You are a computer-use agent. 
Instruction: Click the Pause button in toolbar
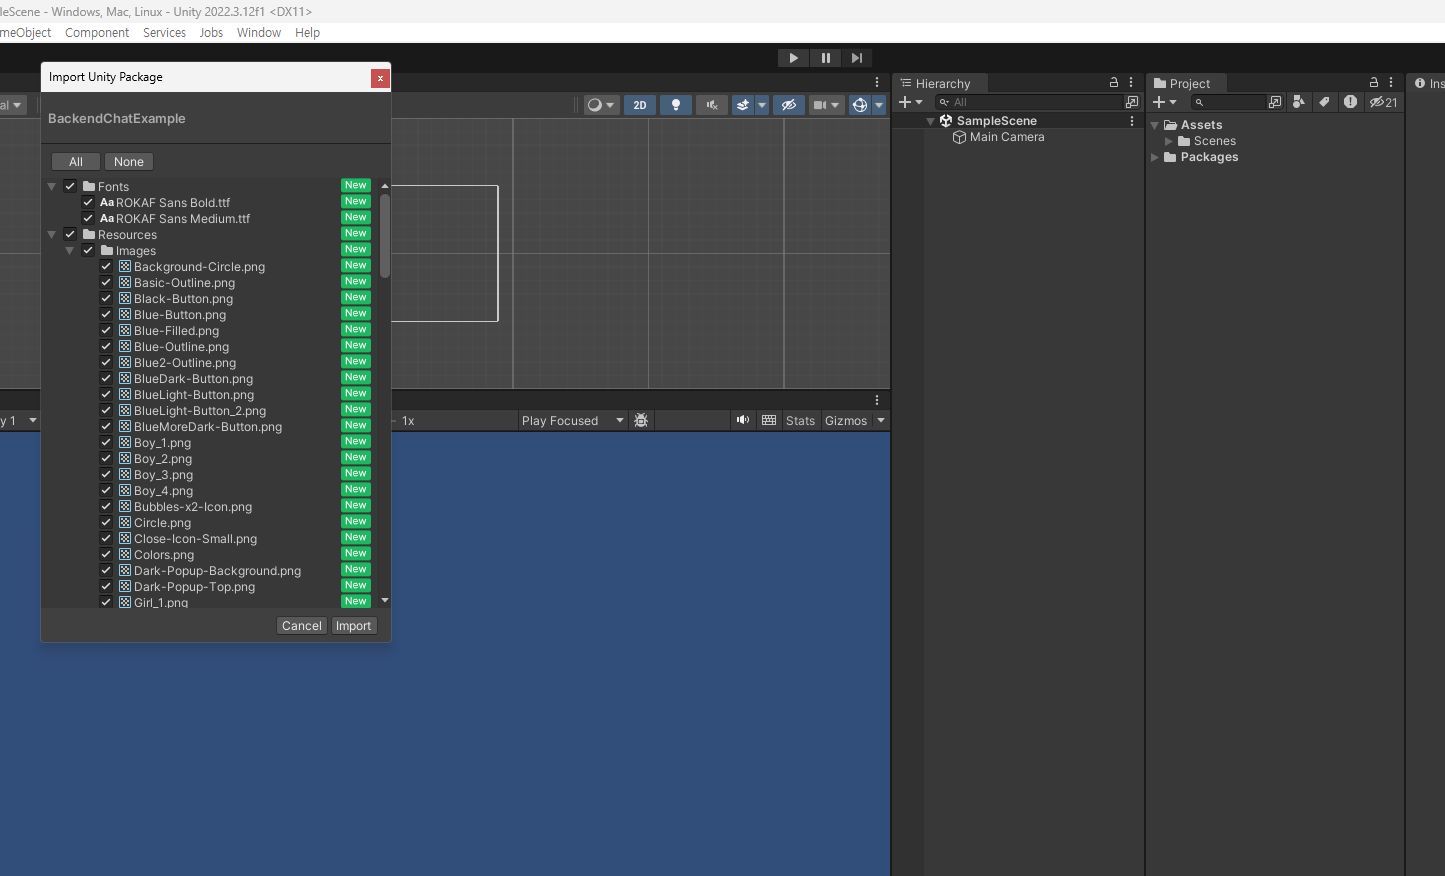click(825, 58)
